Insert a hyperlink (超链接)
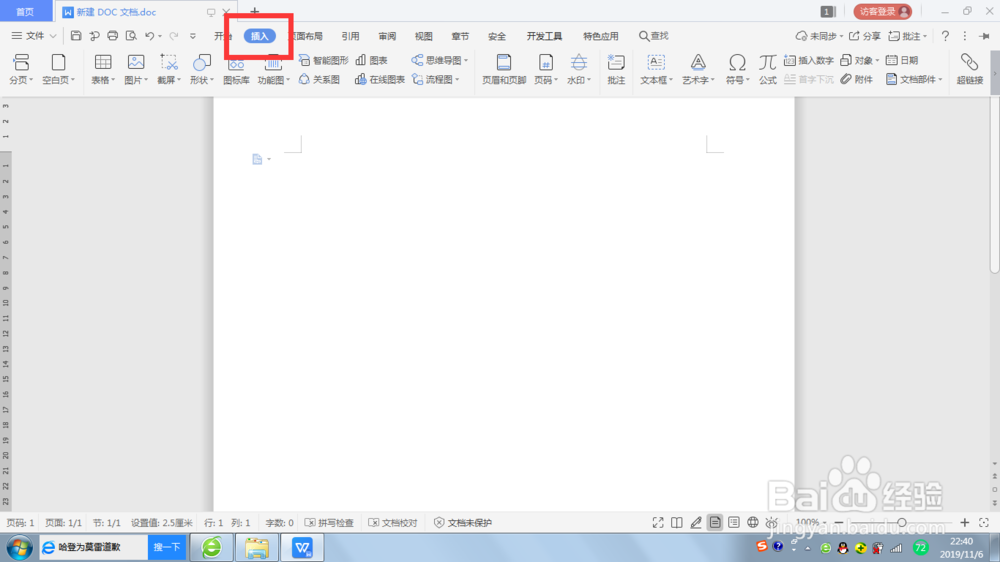The height and width of the screenshot is (562, 1000). [x=969, y=69]
